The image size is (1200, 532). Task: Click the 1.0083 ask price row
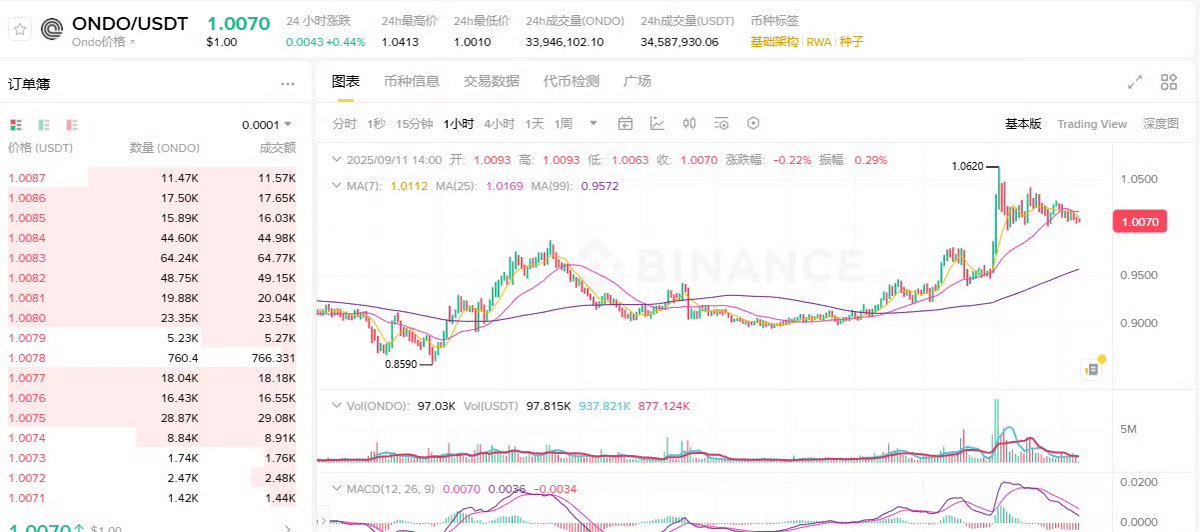pos(152,257)
